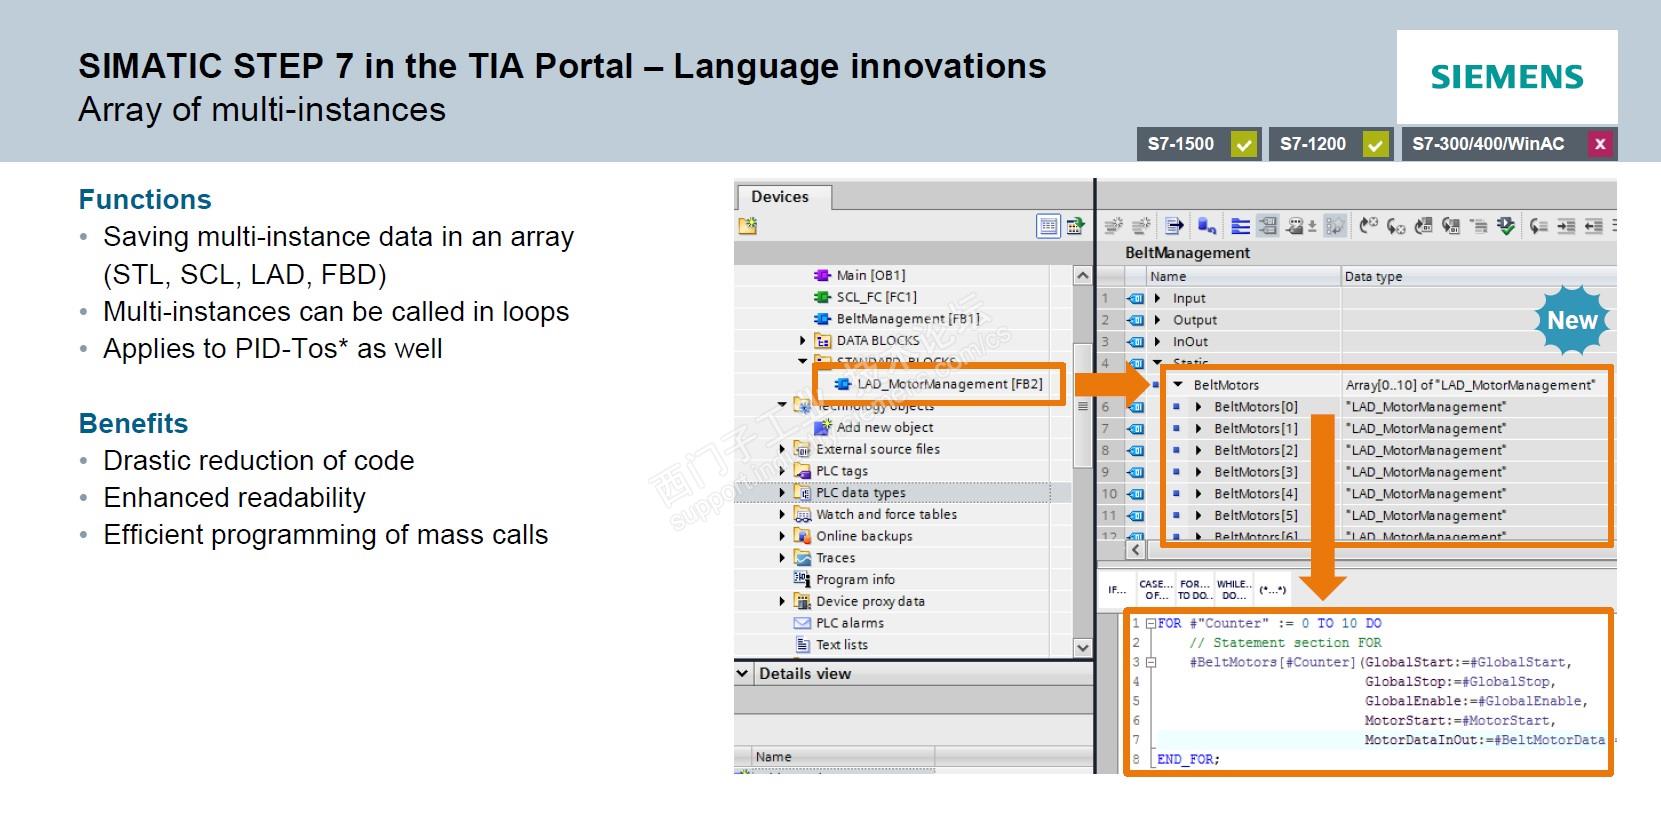Expand the PLC tags folder
The image size is (1661, 824).
783,471
